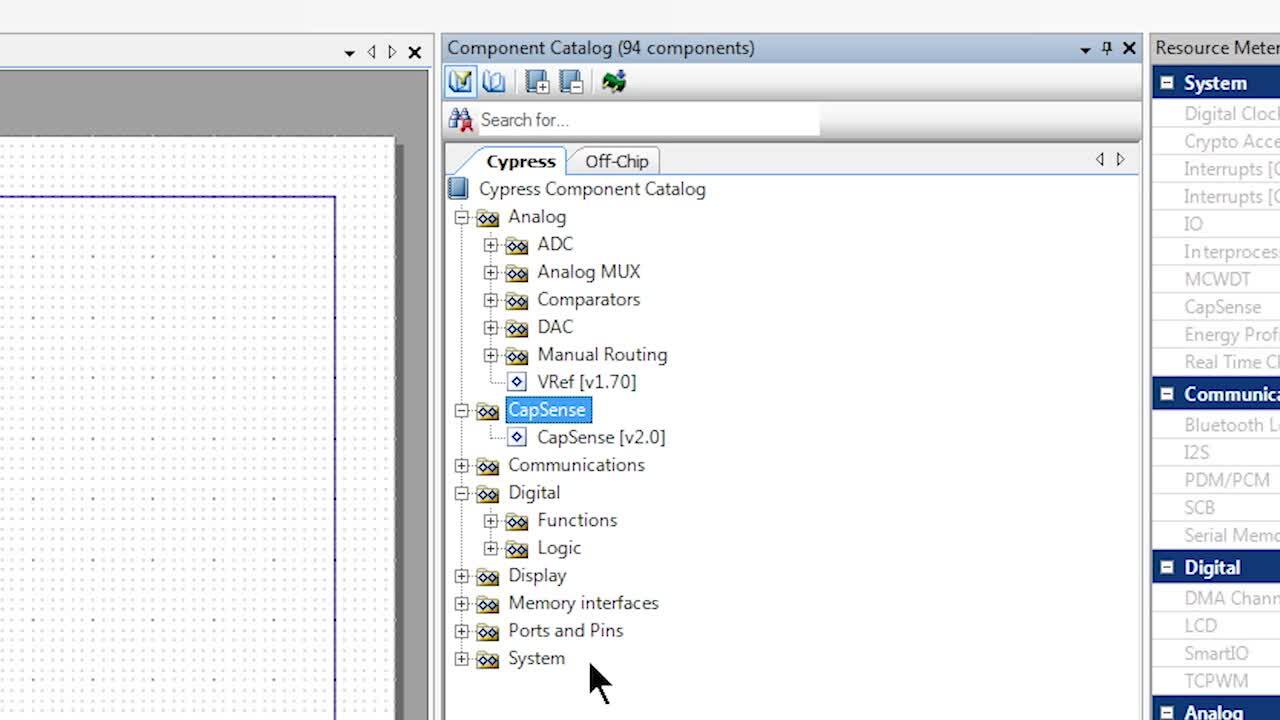Expand the Ports and Pins folder
This screenshot has height=720, width=1280.
click(461, 631)
